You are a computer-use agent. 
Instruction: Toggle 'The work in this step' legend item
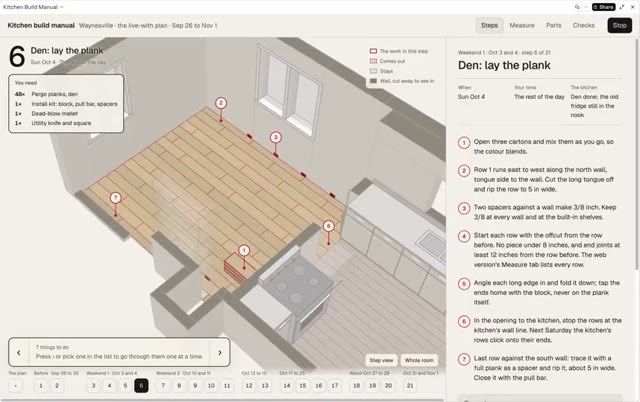(x=399, y=51)
